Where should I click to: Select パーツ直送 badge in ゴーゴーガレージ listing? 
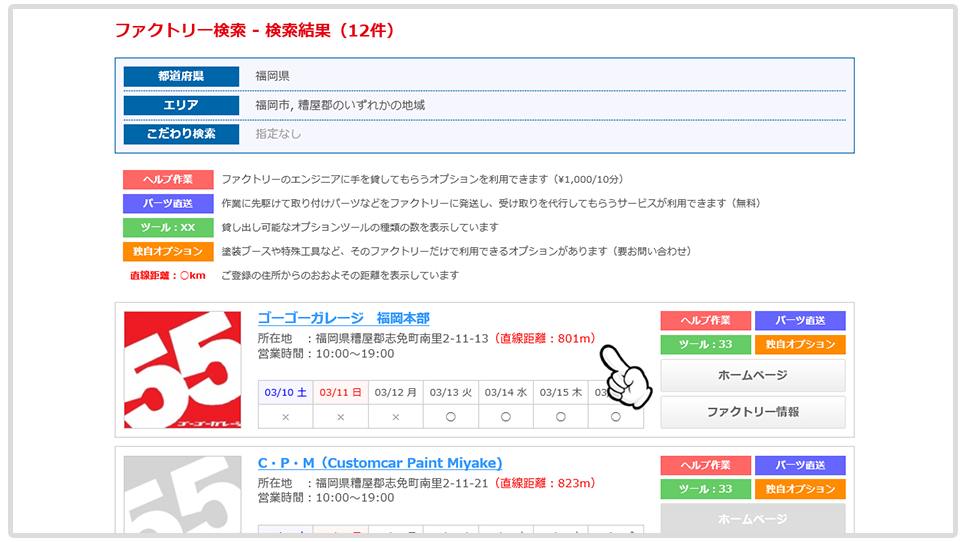point(799,320)
